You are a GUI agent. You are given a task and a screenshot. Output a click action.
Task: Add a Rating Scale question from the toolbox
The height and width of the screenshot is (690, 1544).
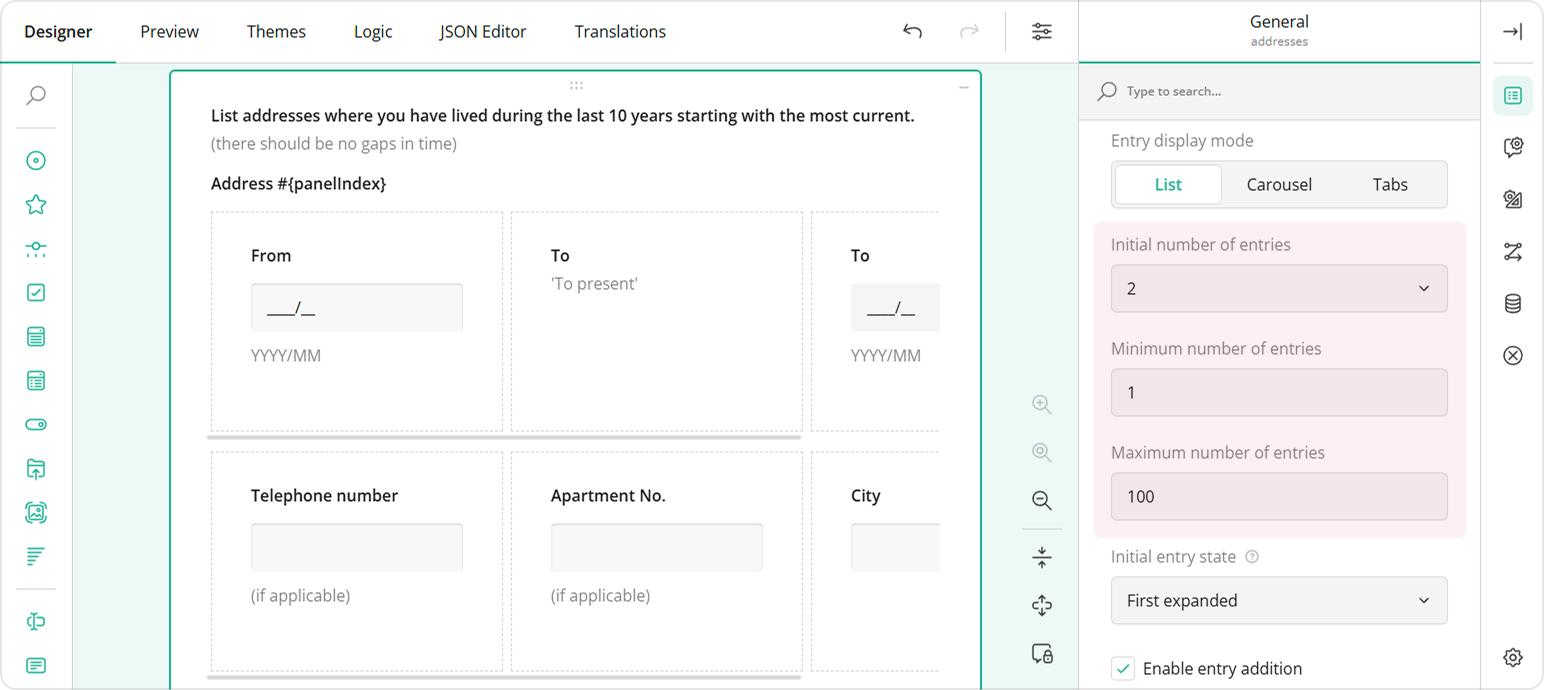pos(36,204)
